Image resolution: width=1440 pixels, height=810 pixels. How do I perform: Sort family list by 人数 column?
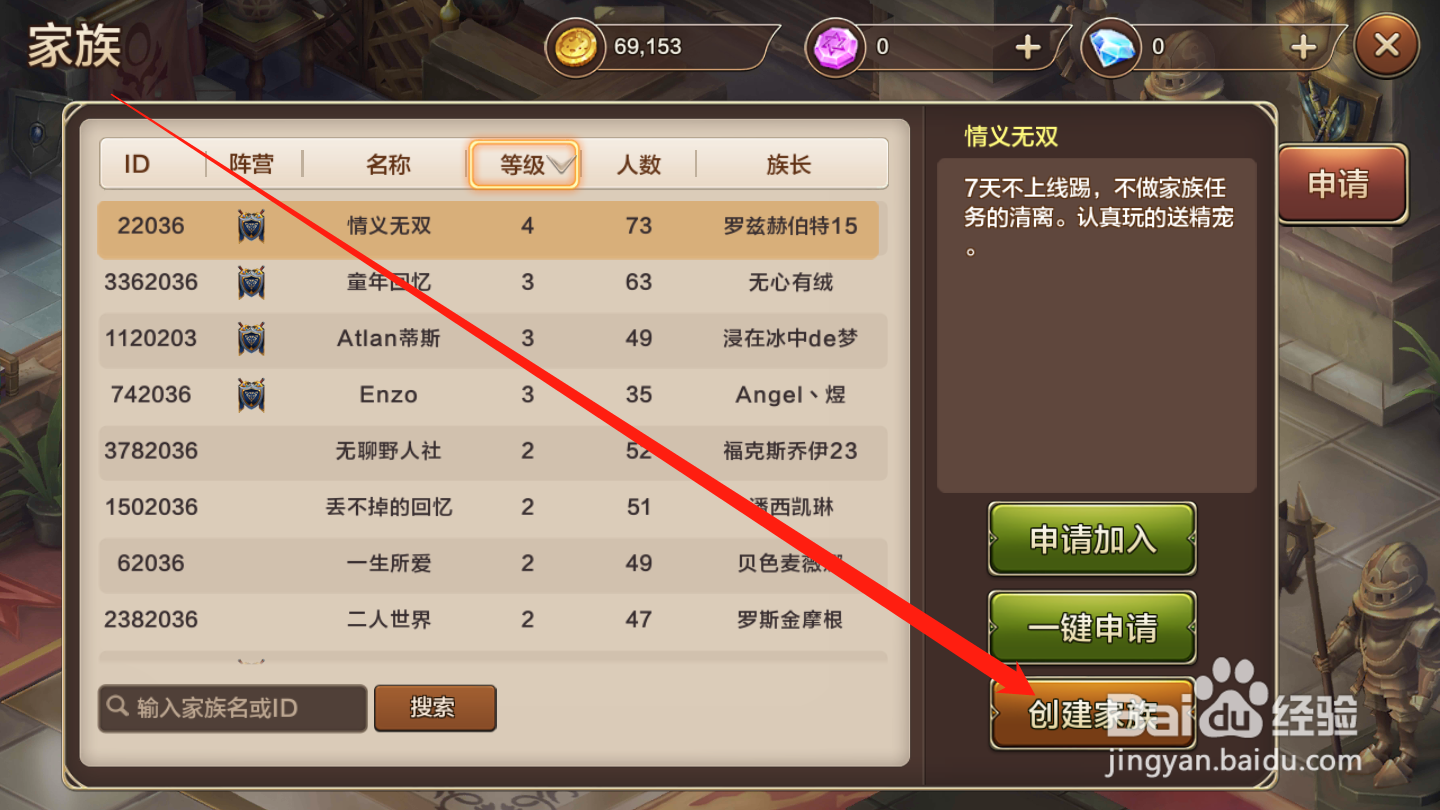[638, 165]
